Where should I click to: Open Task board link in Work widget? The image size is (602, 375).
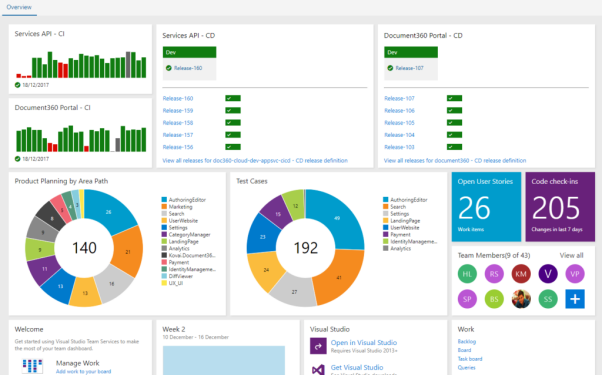click(470, 359)
